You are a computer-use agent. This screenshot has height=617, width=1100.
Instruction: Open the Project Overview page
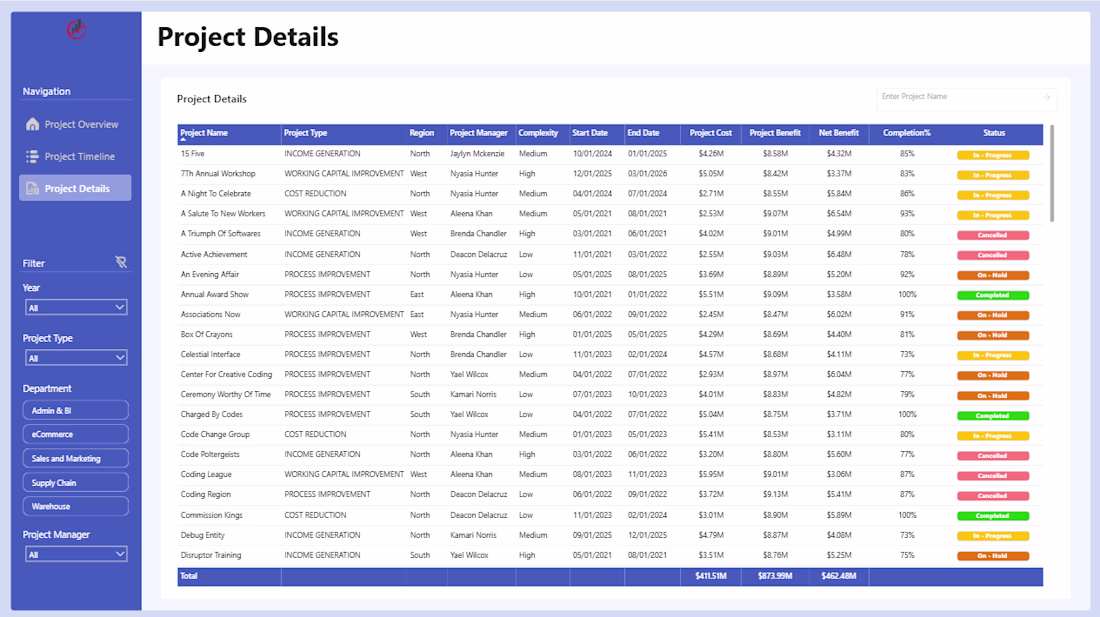pos(75,124)
